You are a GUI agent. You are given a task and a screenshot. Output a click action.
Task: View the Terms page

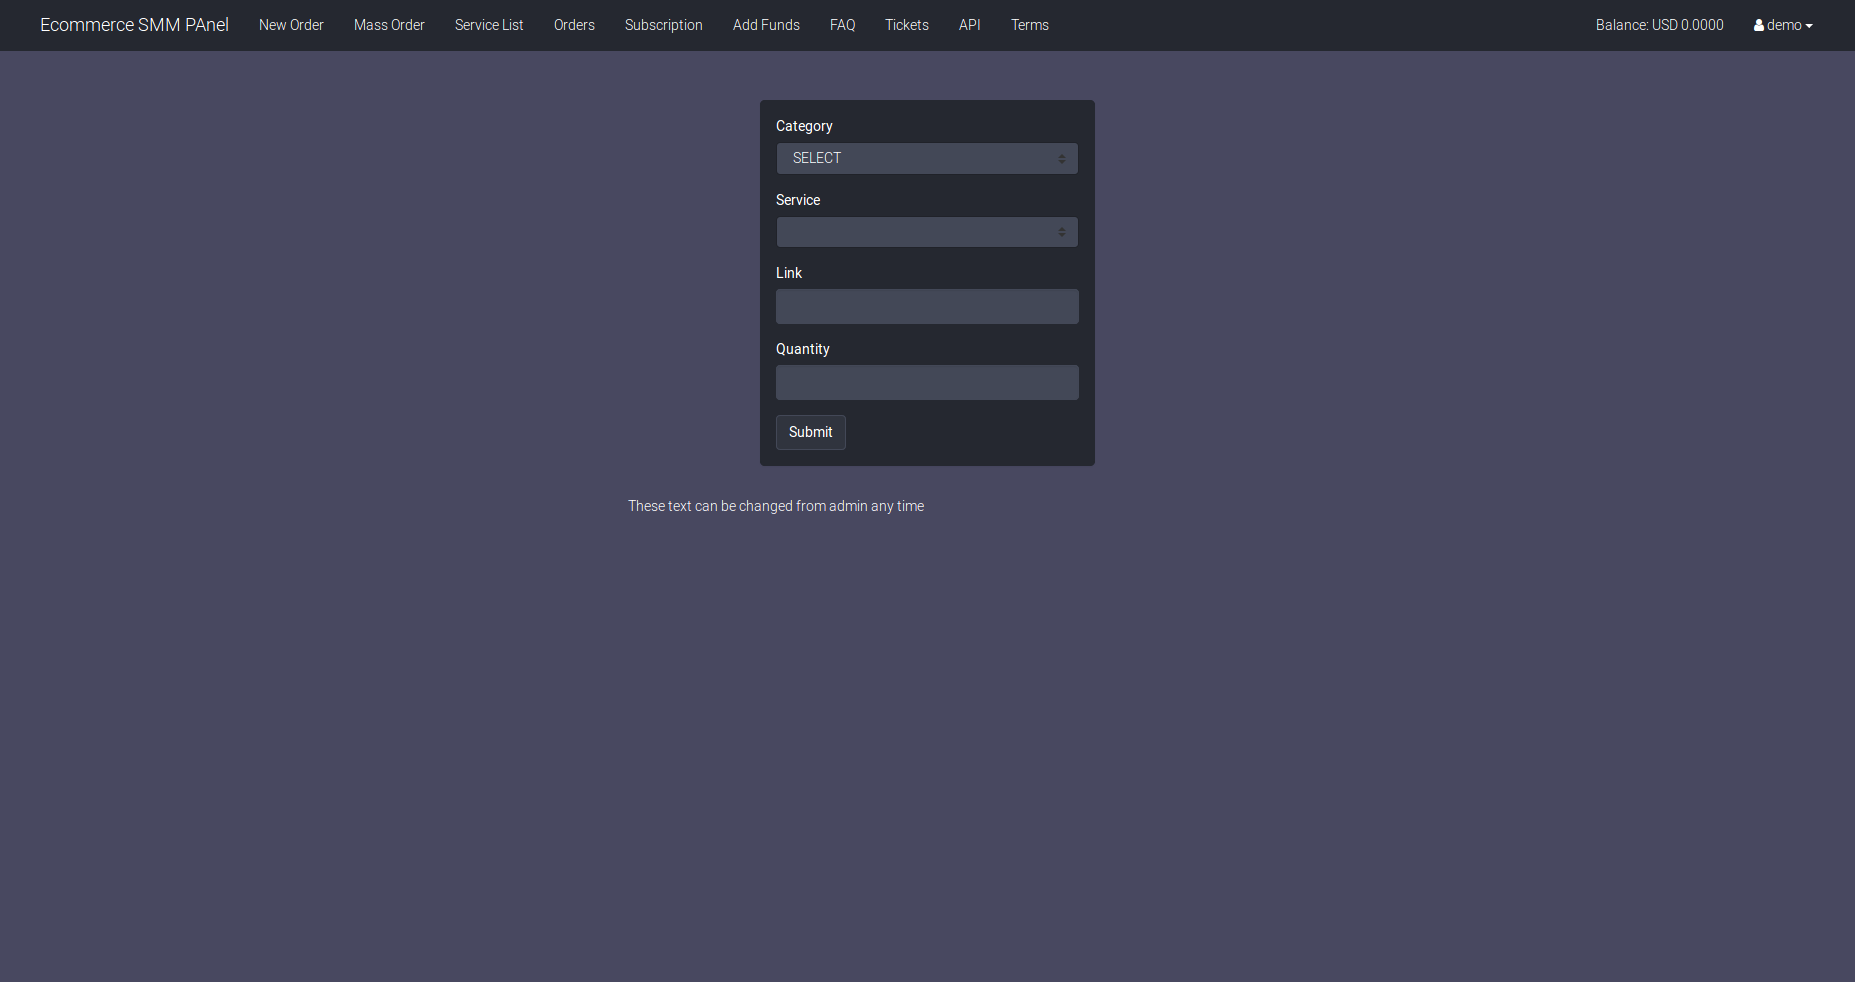pyautogui.click(x=1029, y=25)
